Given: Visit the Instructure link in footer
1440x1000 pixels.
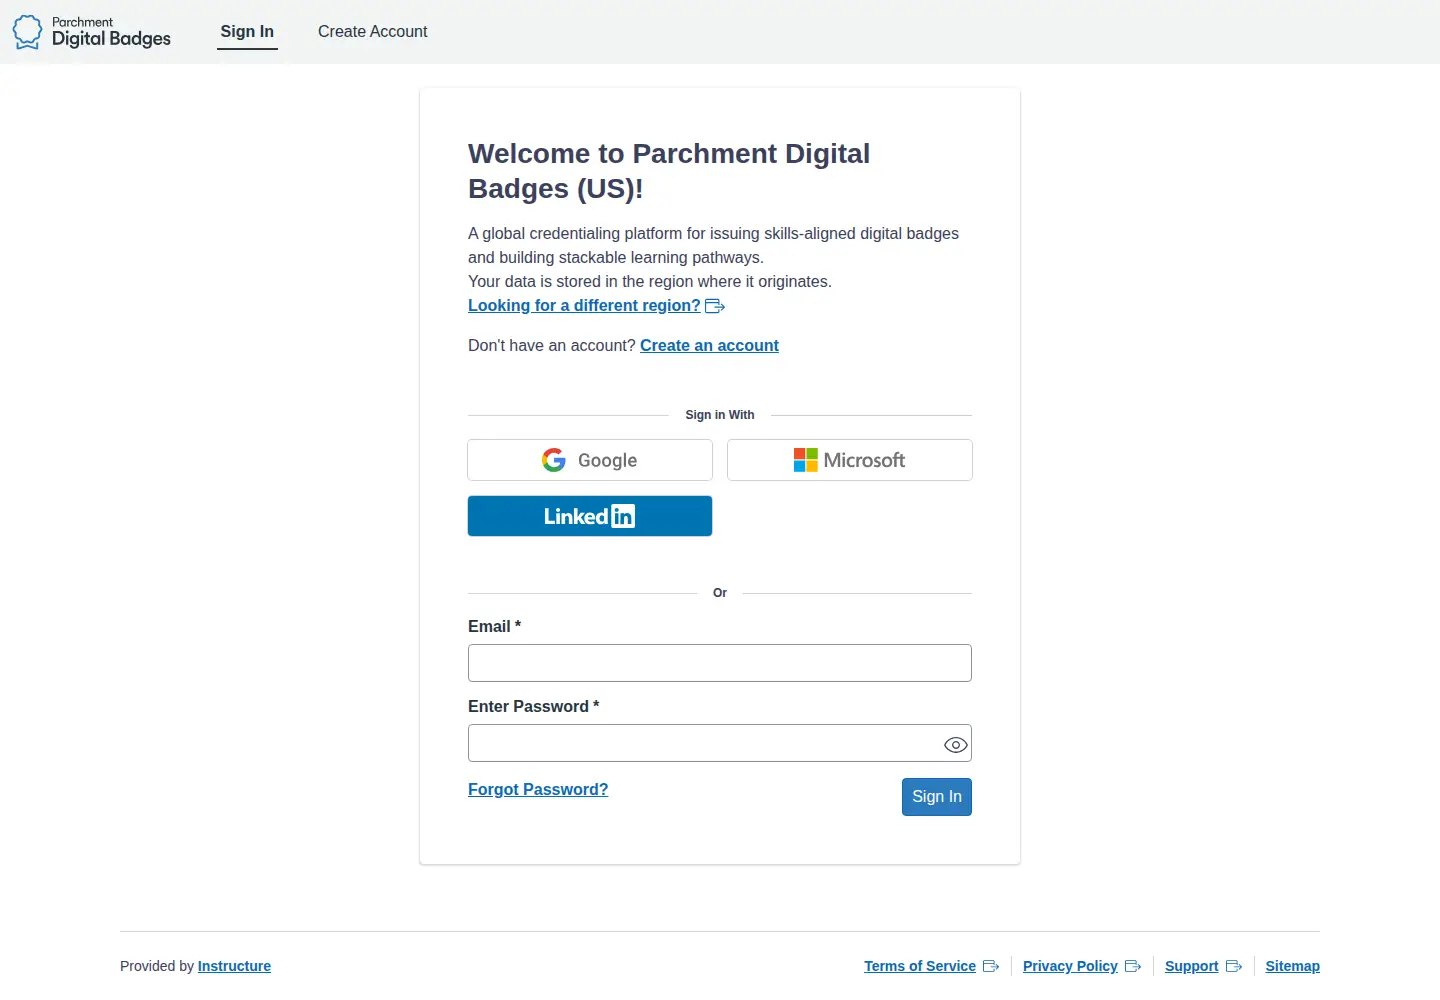Looking at the screenshot, I should (x=234, y=966).
